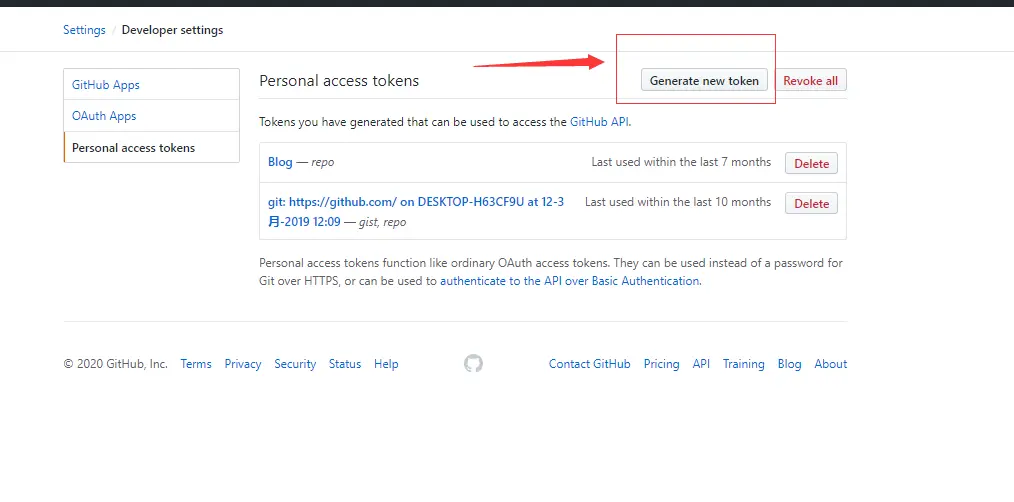The width and height of the screenshot is (1014, 502).
Task: Open the GitHub API link
Action: pyautogui.click(x=599, y=121)
